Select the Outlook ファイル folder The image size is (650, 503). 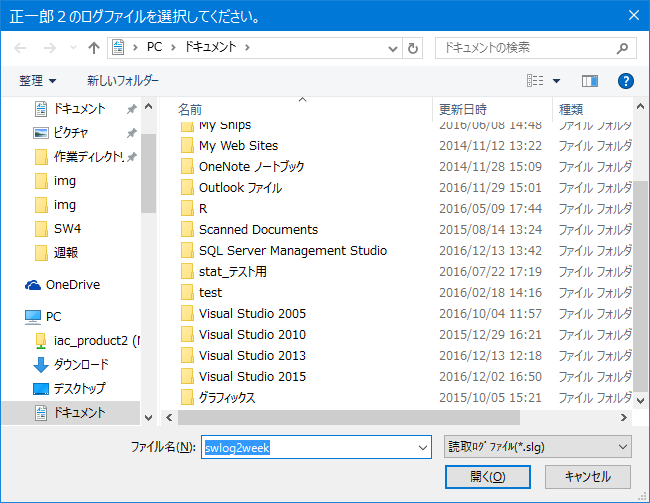point(240,188)
